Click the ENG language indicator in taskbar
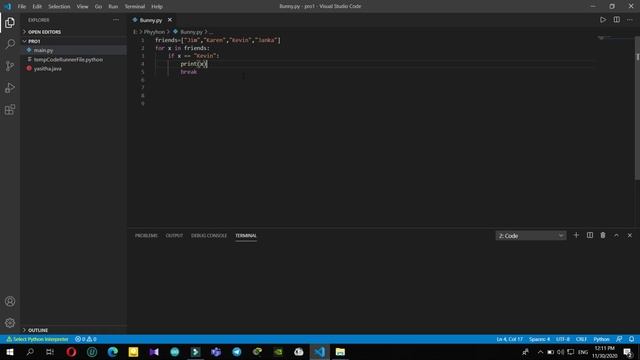 pos(583,352)
